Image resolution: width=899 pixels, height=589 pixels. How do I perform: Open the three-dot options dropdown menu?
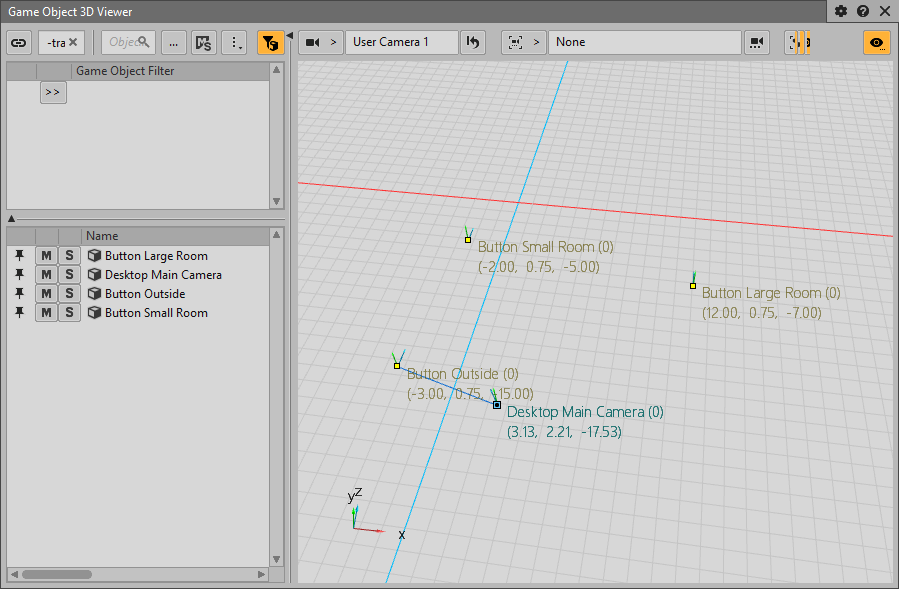pos(234,43)
